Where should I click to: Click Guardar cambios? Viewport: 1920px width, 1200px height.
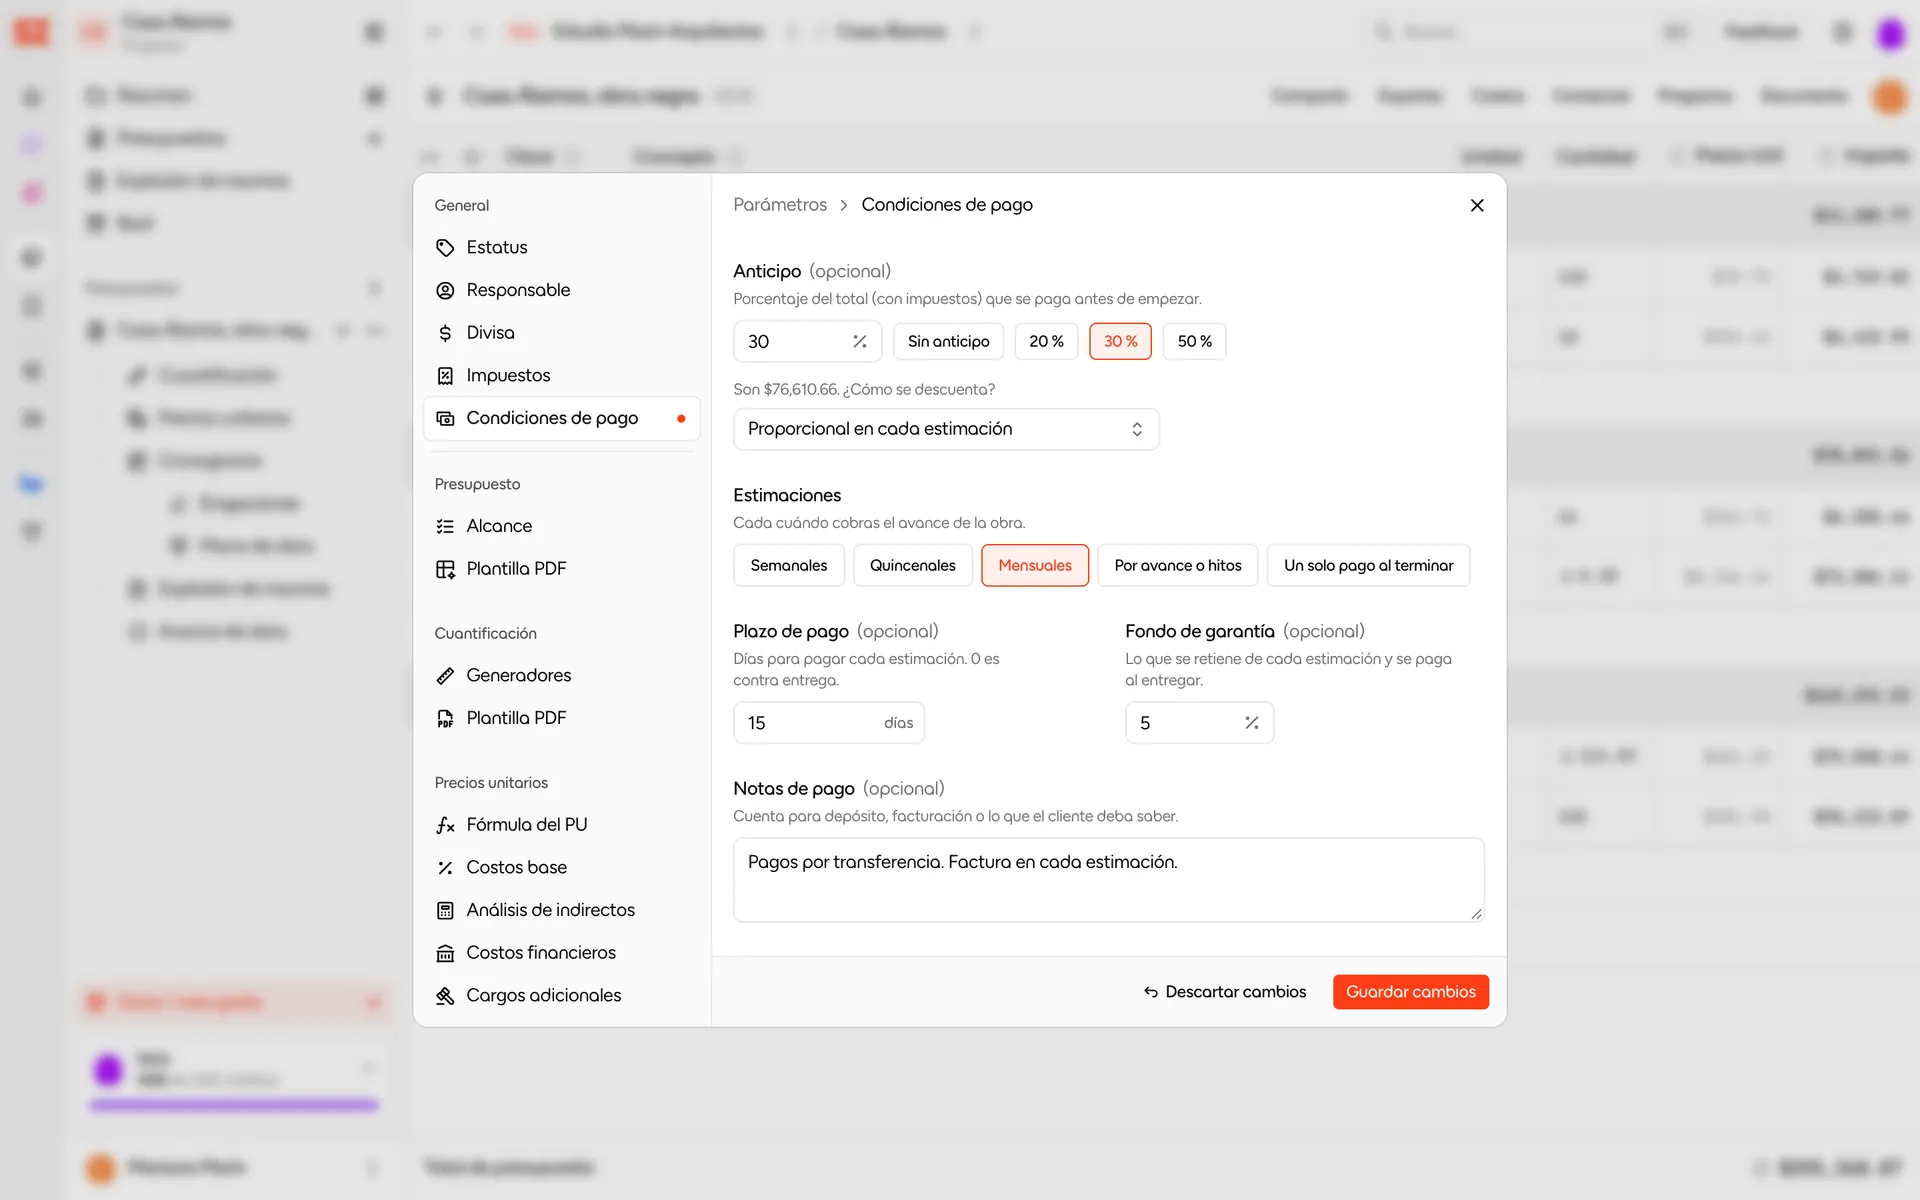coord(1410,992)
